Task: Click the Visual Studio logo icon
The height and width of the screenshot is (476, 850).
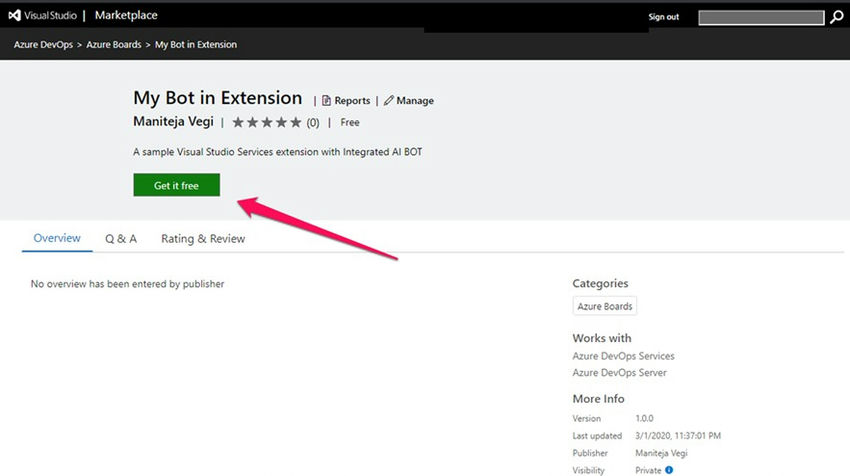Action: point(15,16)
